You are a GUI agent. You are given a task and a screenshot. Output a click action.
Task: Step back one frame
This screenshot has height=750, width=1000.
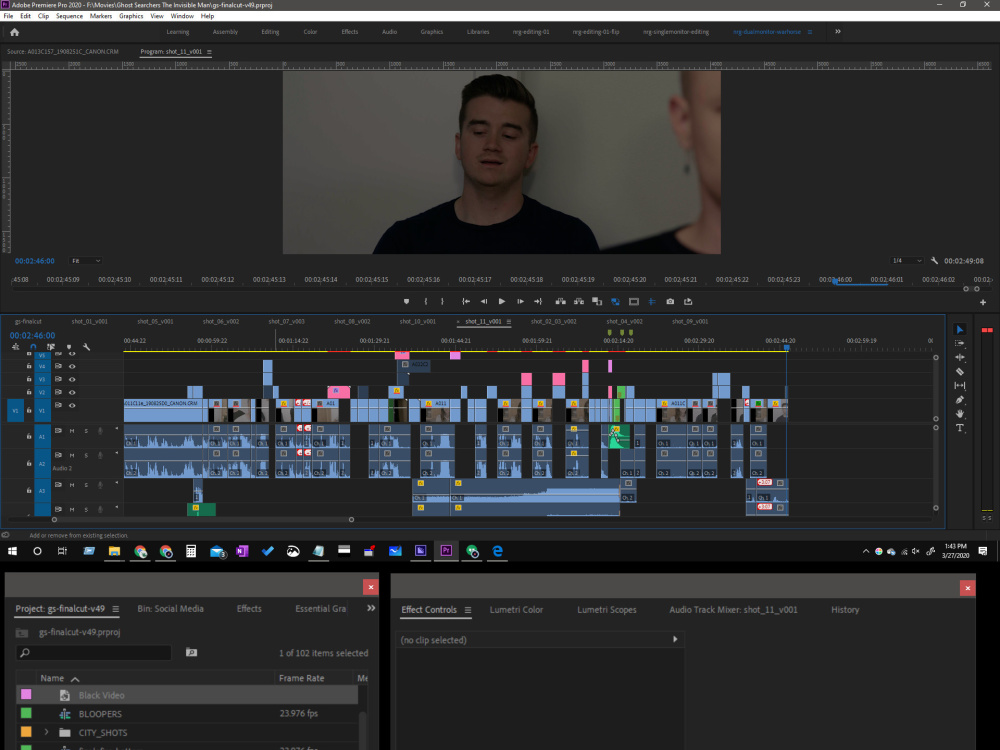pos(483,302)
